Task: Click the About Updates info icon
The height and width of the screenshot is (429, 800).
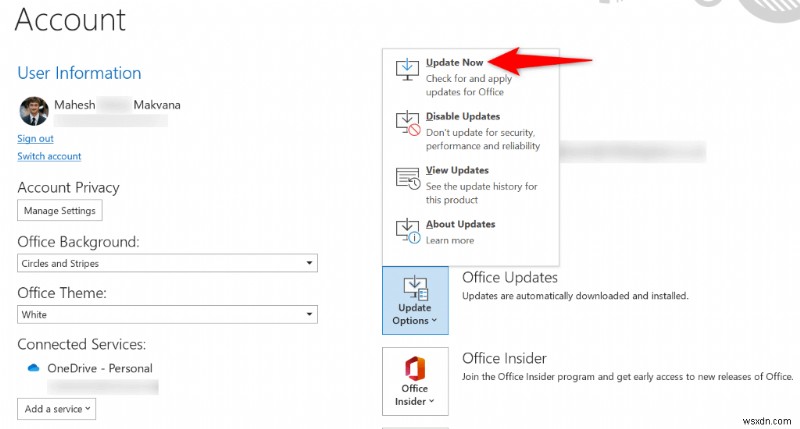Action: [x=408, y=232]
